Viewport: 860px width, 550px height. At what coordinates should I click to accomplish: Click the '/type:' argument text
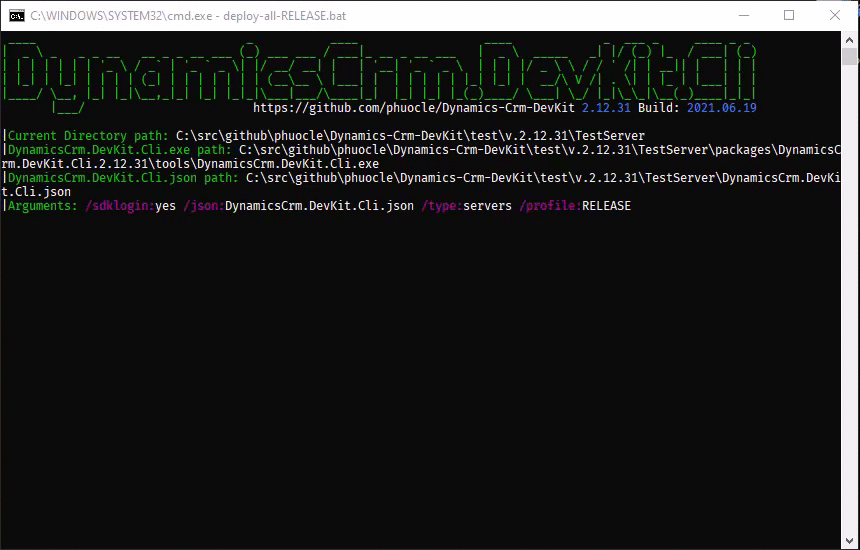point(442,206)
